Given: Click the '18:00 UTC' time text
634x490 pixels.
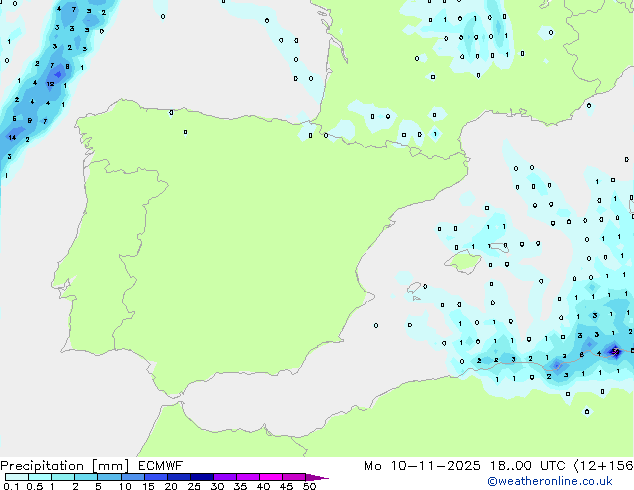Looking at the screenshot, I should click(527, 466).
